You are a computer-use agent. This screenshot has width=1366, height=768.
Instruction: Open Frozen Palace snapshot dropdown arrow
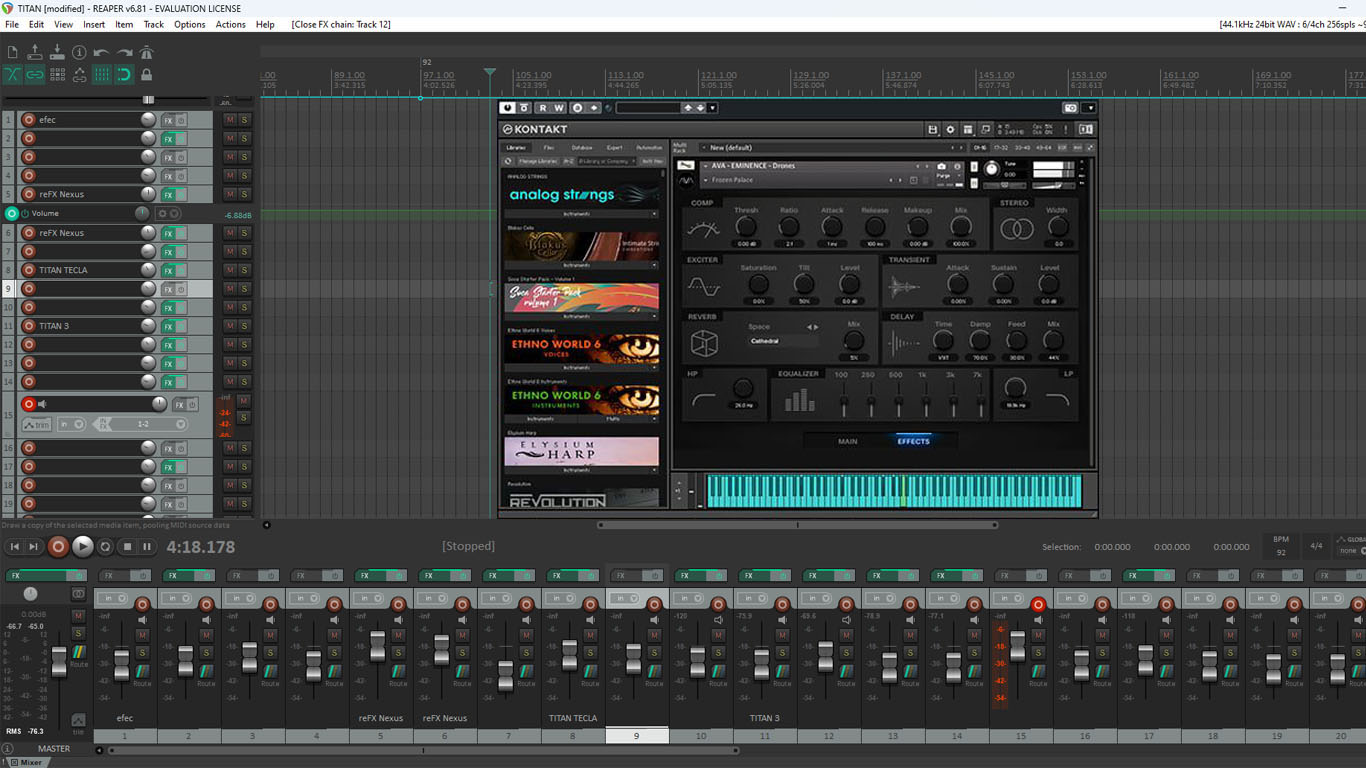(x=706, y=181)
